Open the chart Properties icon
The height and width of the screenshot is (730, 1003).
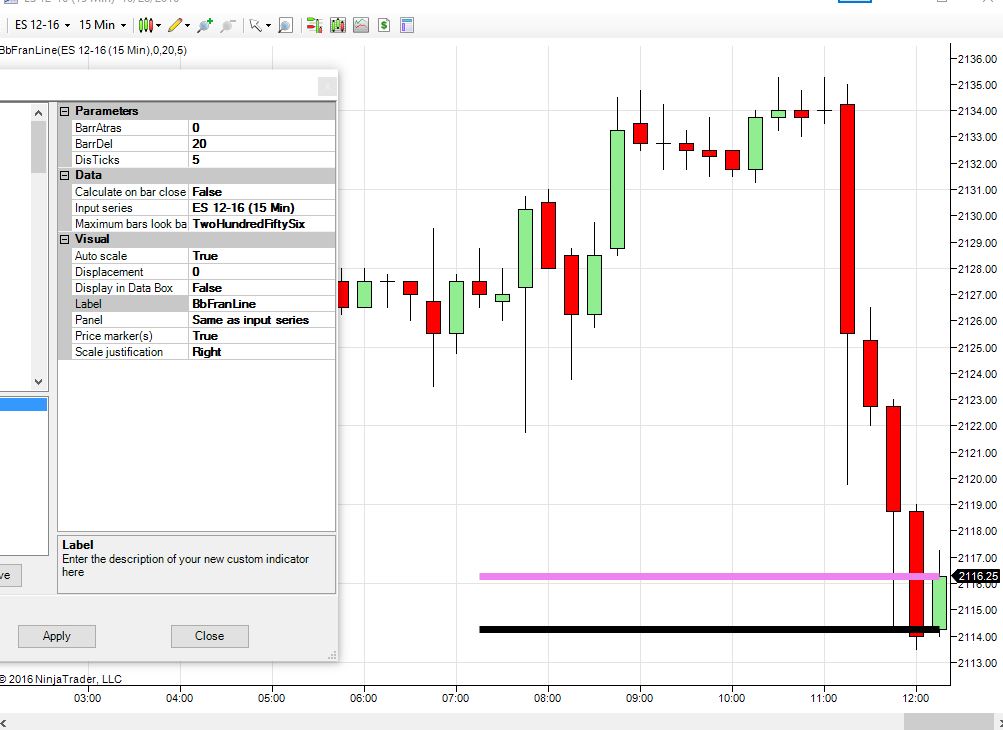(407, 25)
